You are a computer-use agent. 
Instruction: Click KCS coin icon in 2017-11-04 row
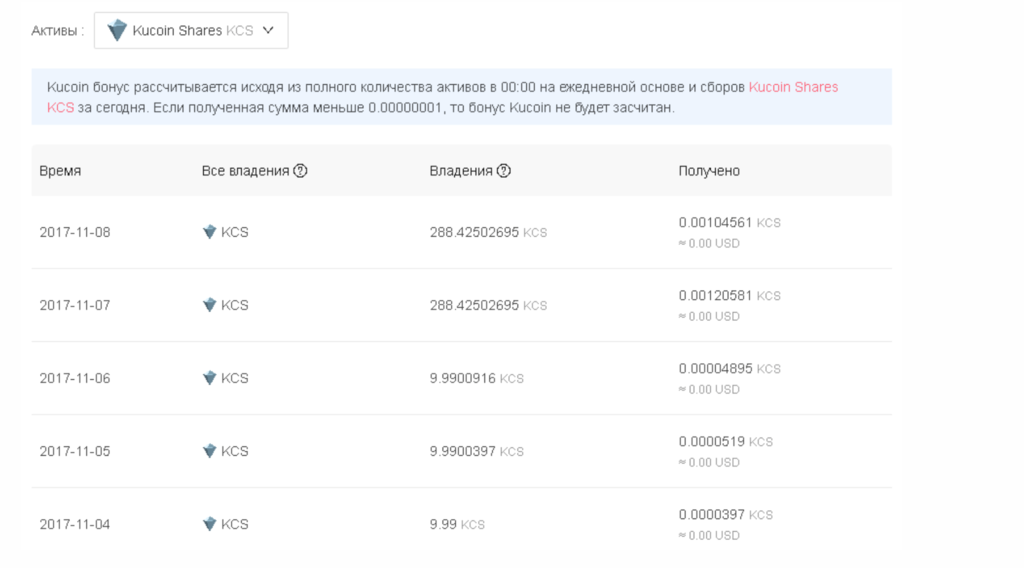pos(209,524)
